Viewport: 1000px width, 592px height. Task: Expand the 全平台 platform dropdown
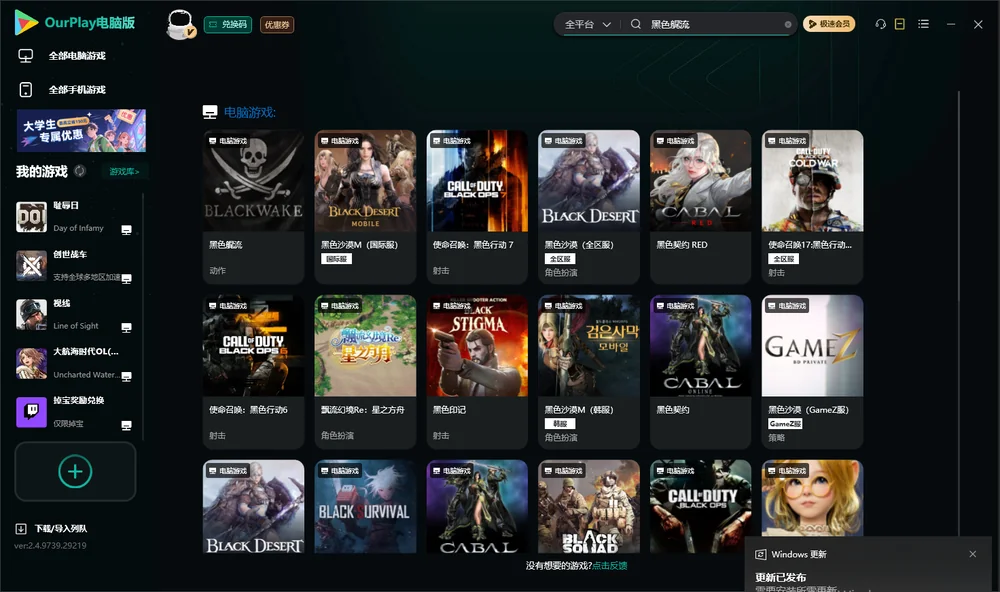pyautogui.click(x=587, y=24)
